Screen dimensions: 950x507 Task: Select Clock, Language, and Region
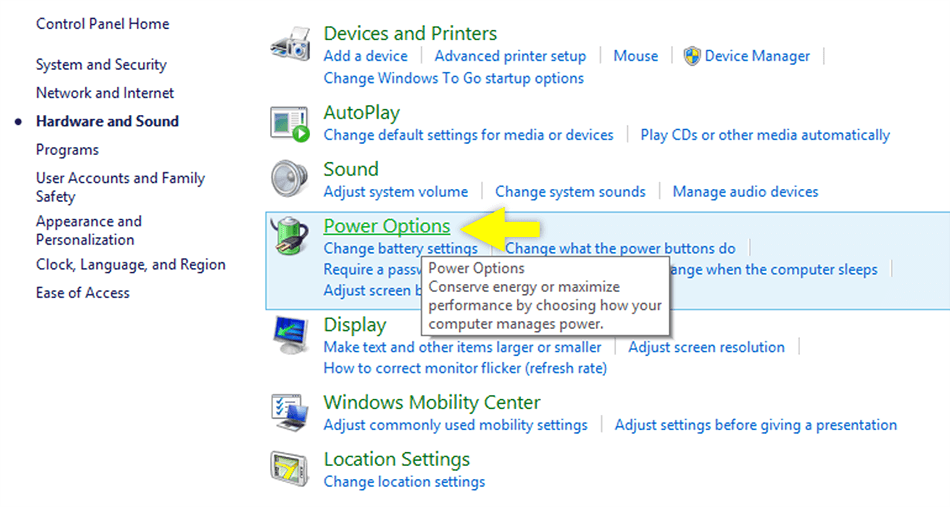[x=130, y=265]
